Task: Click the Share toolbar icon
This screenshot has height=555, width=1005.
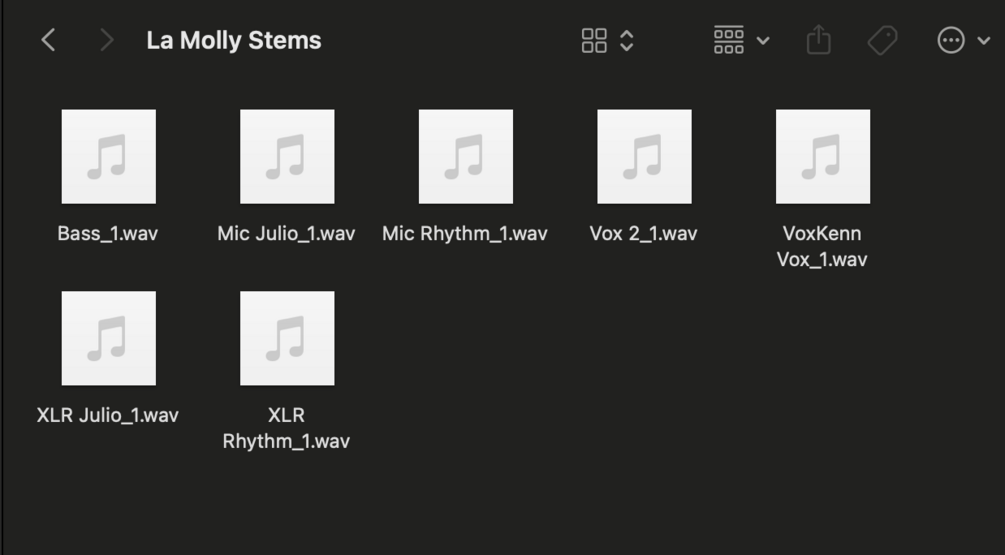Action: coord(818,40)
